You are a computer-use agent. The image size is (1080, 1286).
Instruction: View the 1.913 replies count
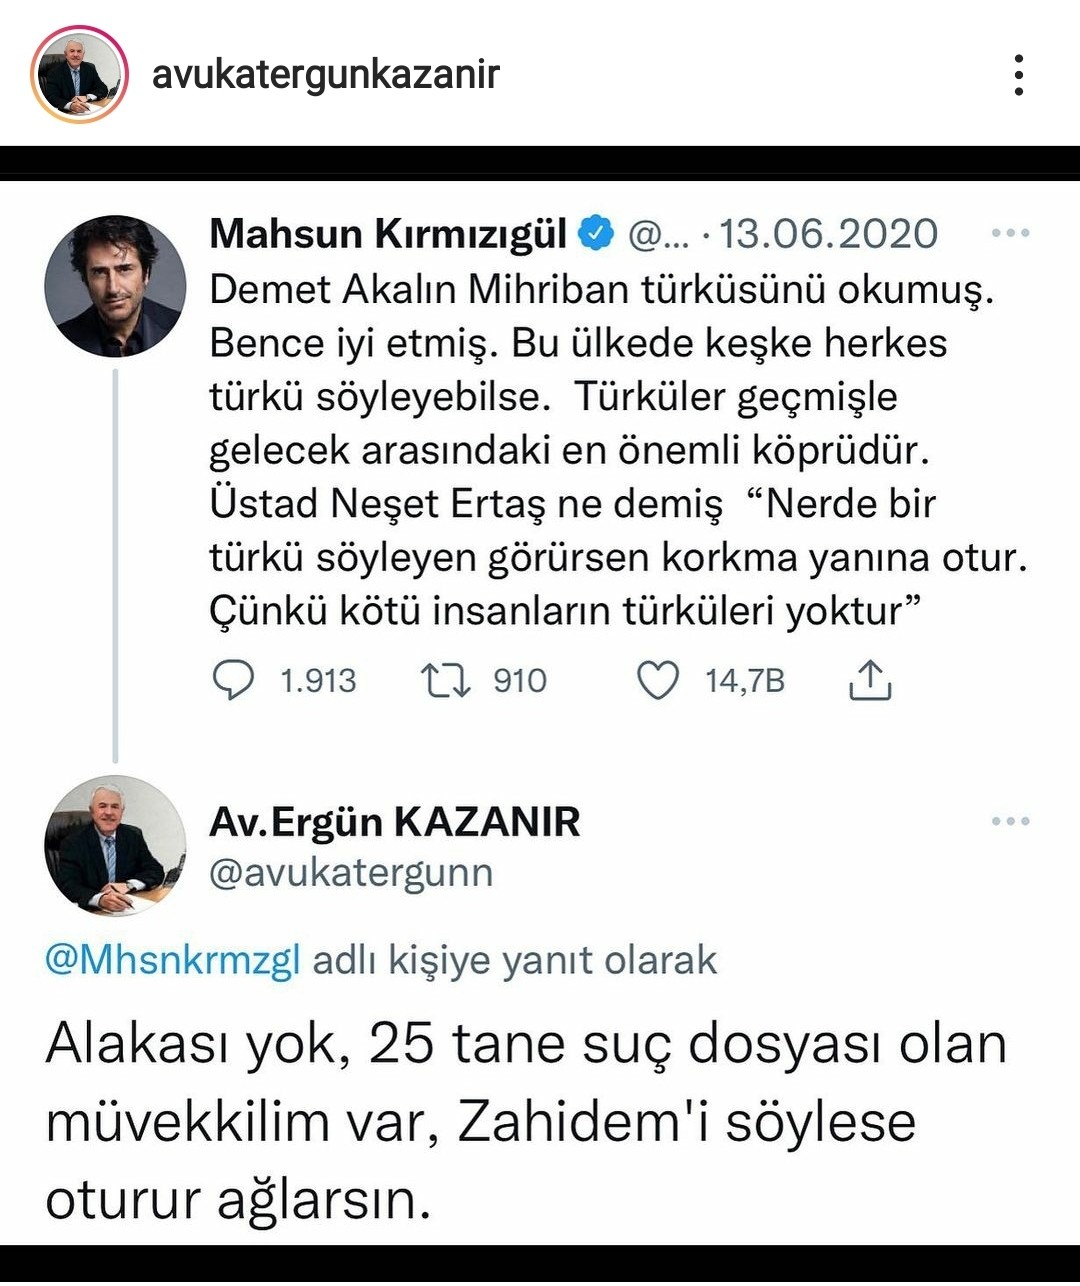[x=318, y=681]
